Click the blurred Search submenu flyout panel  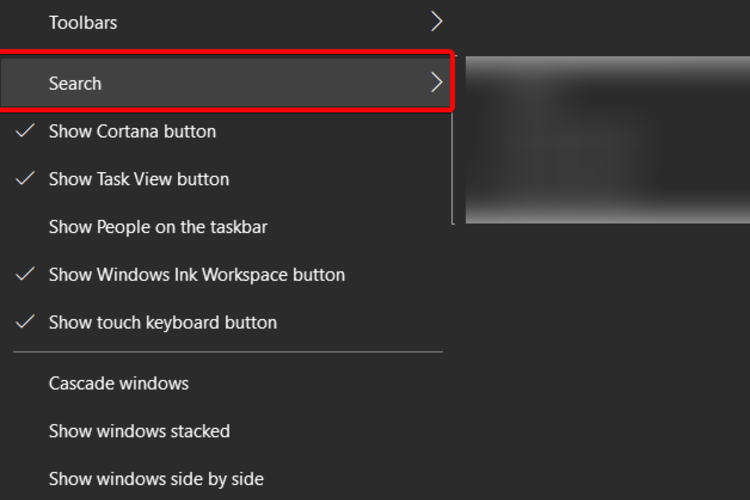[x=607, y=140]
